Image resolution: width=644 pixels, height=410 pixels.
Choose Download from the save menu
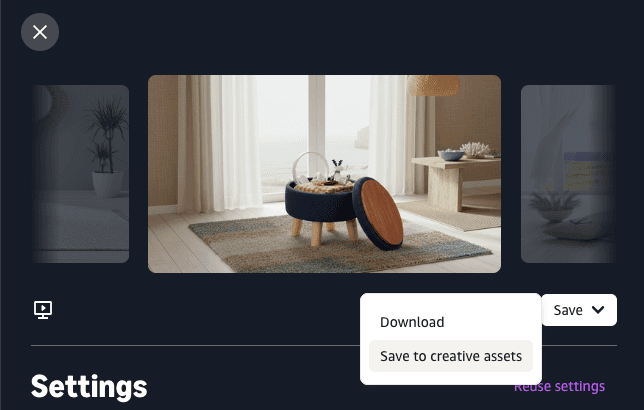coord(412,322)
